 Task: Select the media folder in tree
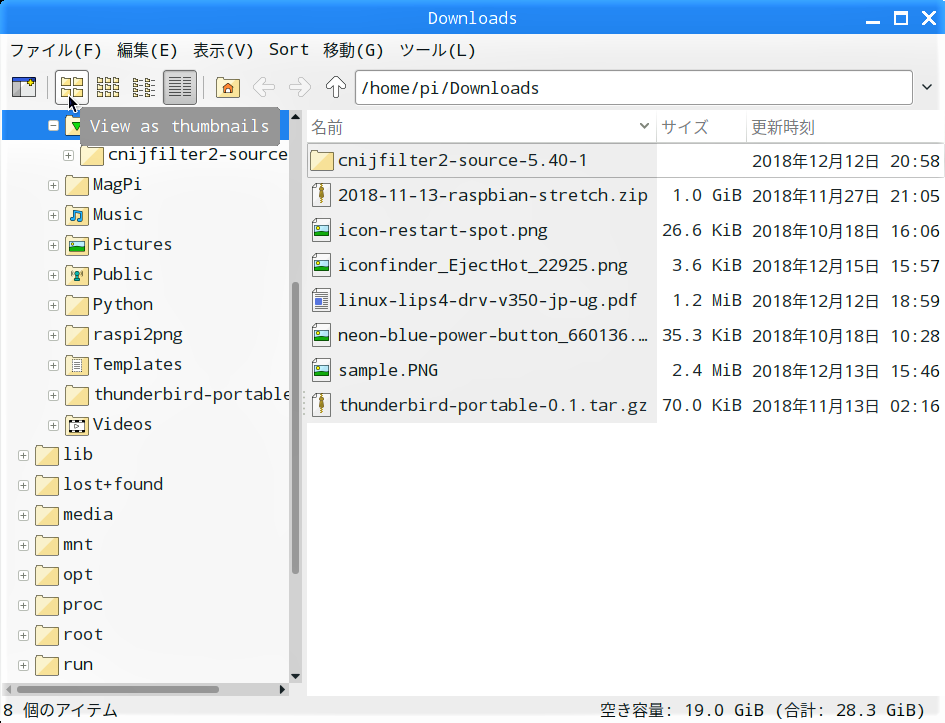tap(74, 515)
